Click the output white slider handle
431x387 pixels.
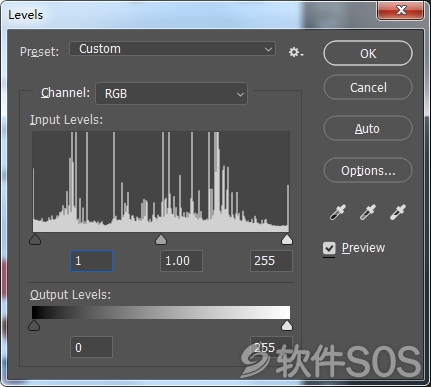pyautogui.click(x=287, y=325)
